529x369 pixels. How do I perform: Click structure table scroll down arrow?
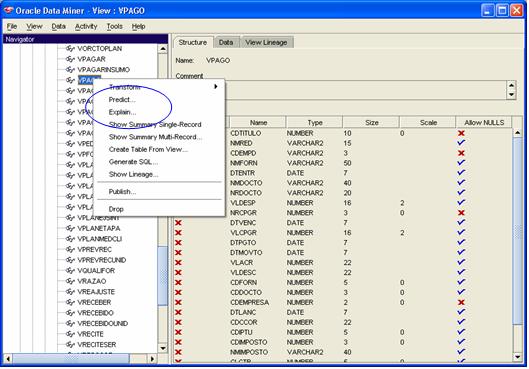click(x=518, y=357)
